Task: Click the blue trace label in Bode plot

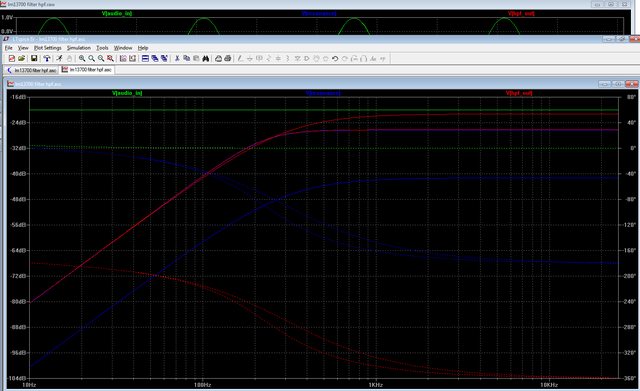Action: [x=322, y=93]
